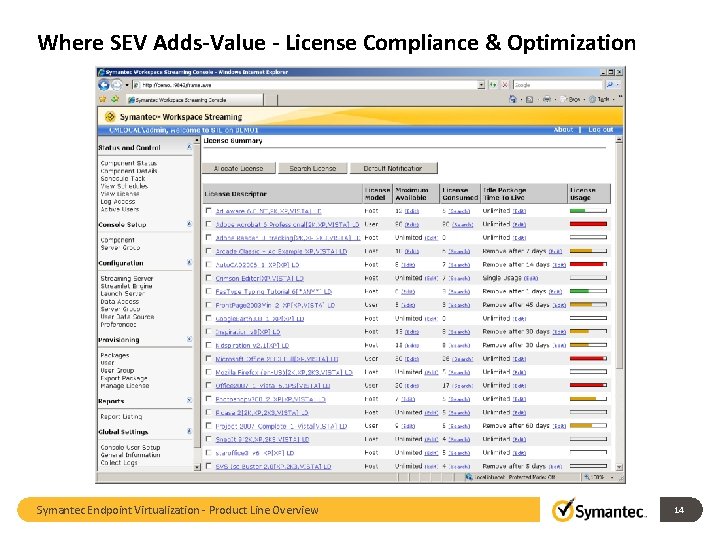720x540 pixels.
Task: Tick the Picasa 2 row checkbox
Action: pos(208,412)
